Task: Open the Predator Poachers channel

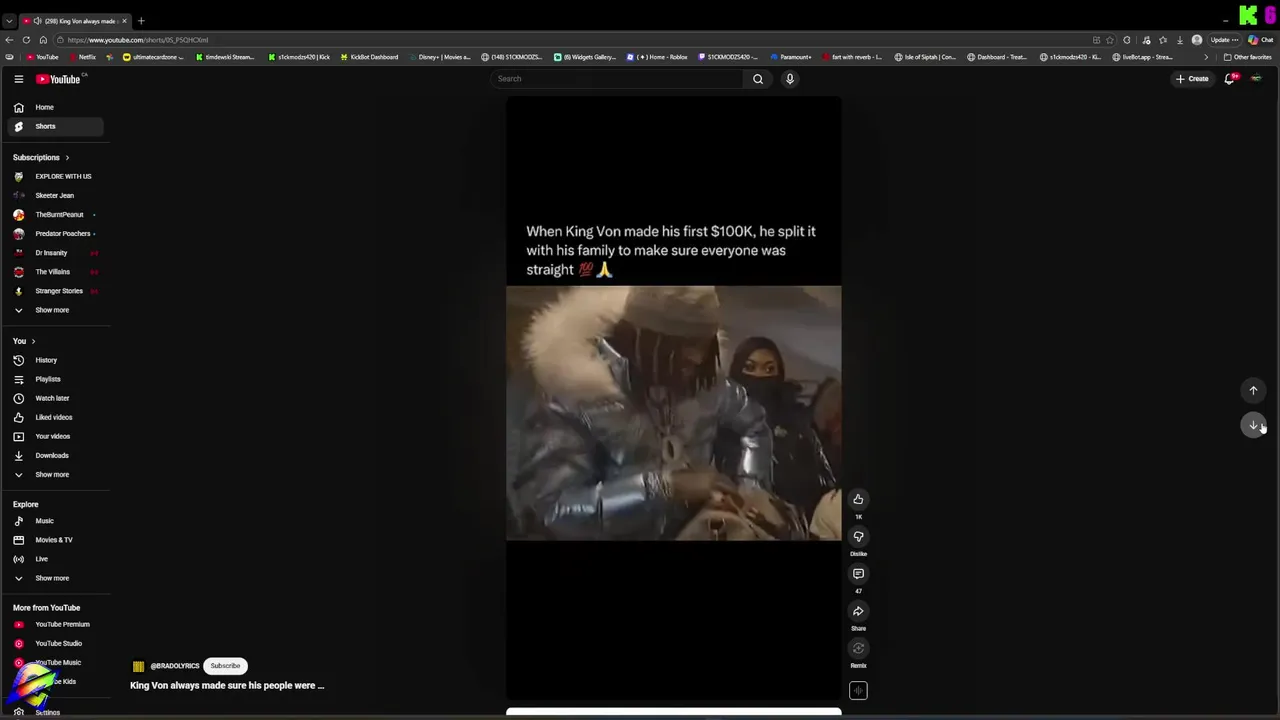Action: click(x=55, y=233)
